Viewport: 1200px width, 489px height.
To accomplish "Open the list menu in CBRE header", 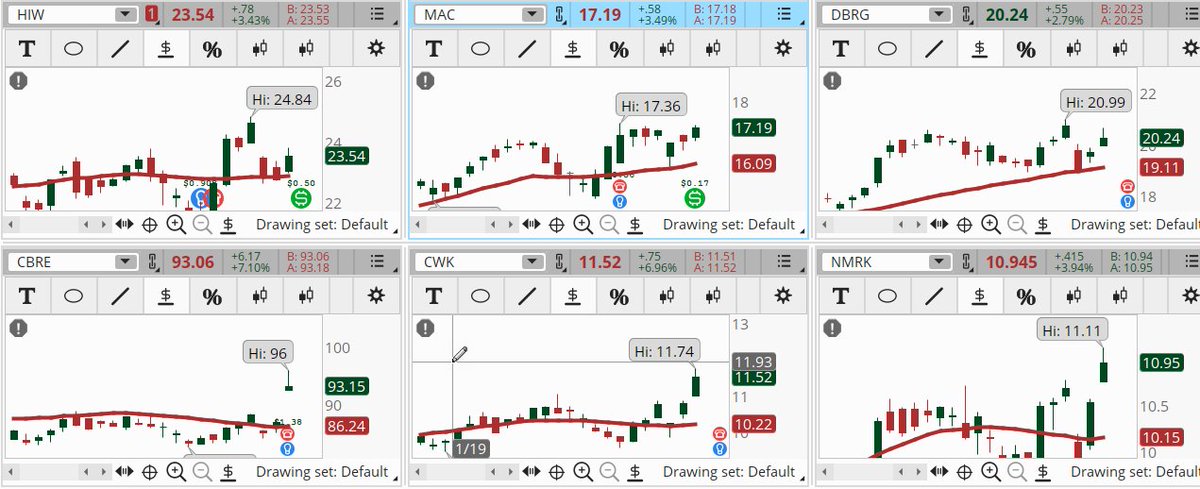I will 375,261.
